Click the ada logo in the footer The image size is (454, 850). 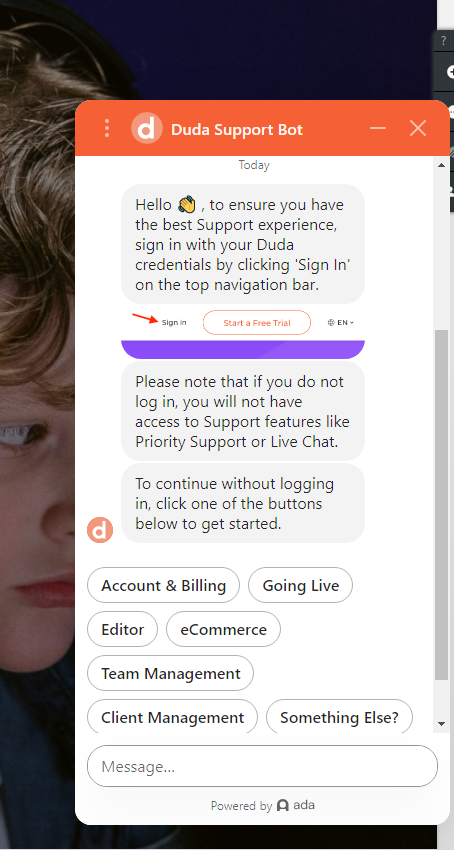(296, 805)
